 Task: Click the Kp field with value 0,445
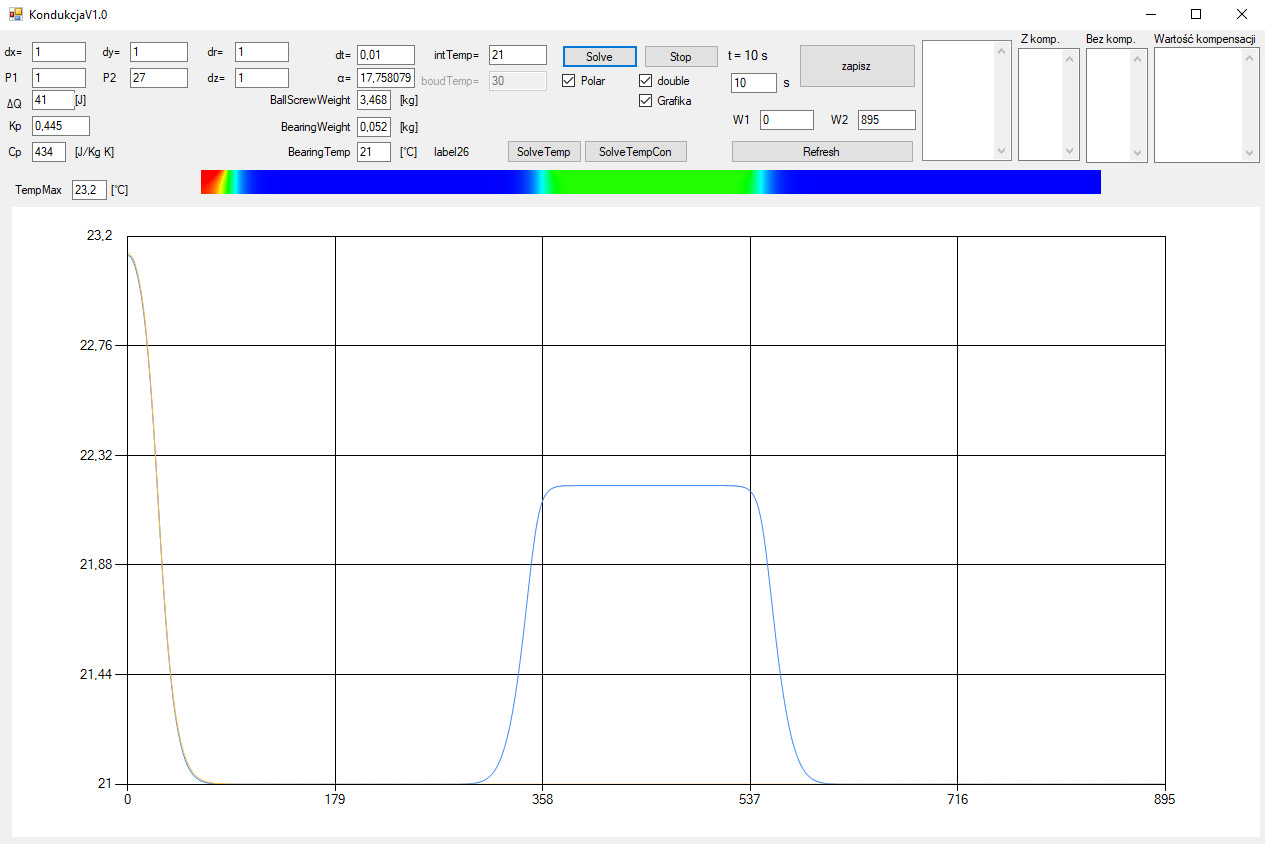tap(61, 126)
